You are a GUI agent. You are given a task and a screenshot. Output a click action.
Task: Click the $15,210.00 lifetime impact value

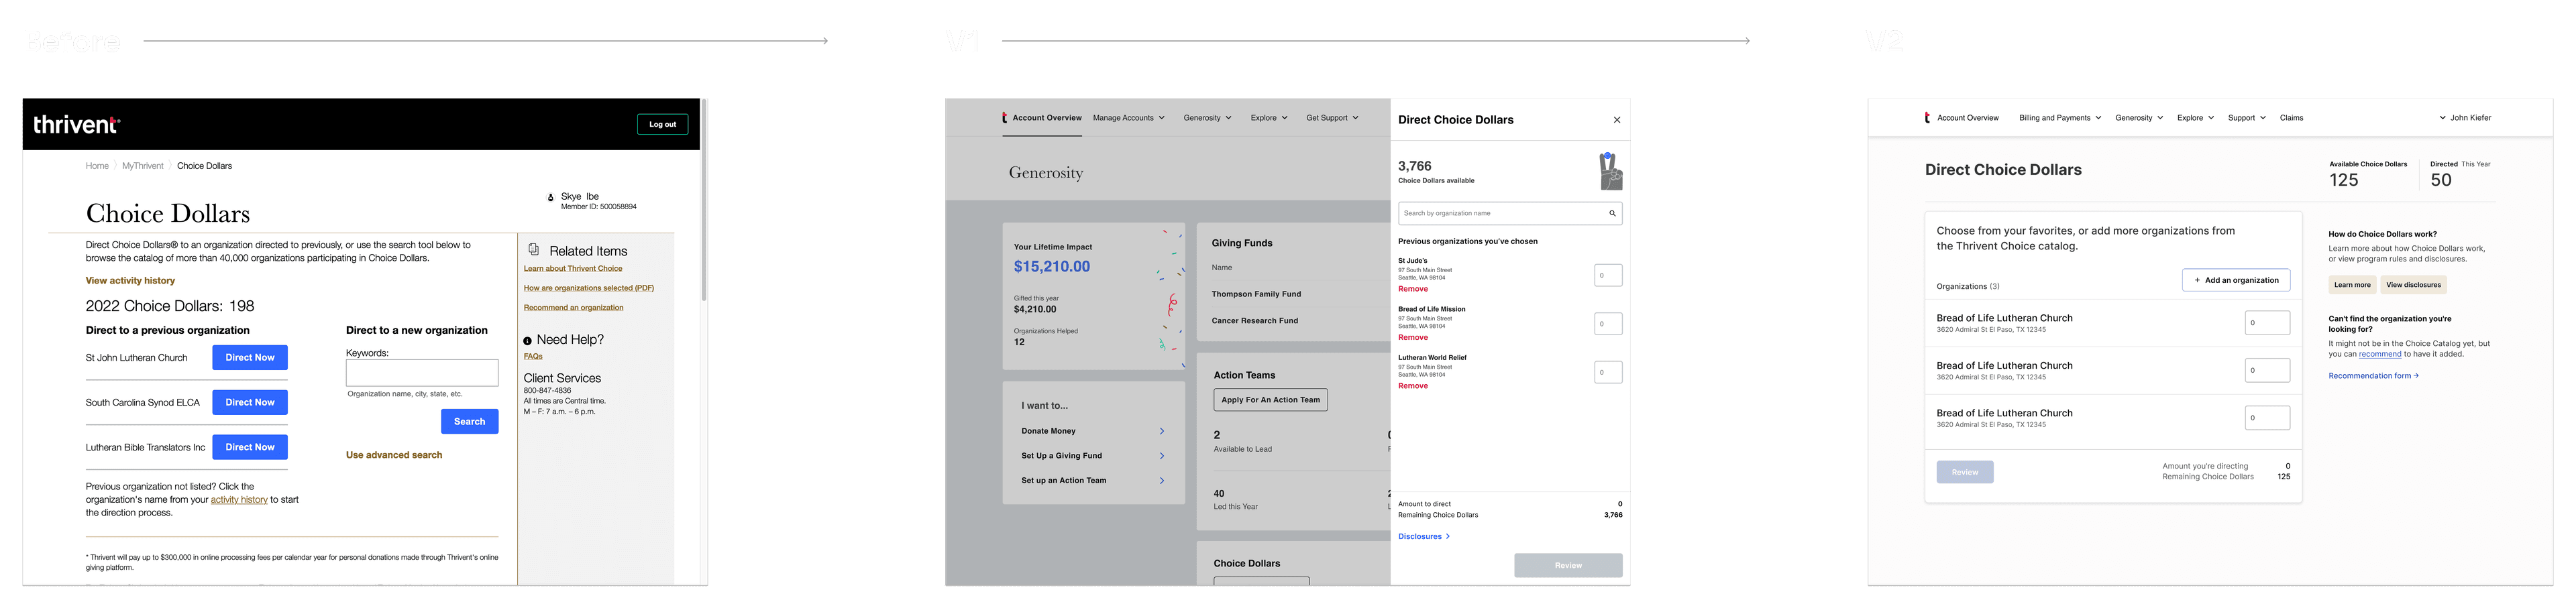click(1052, 267)
